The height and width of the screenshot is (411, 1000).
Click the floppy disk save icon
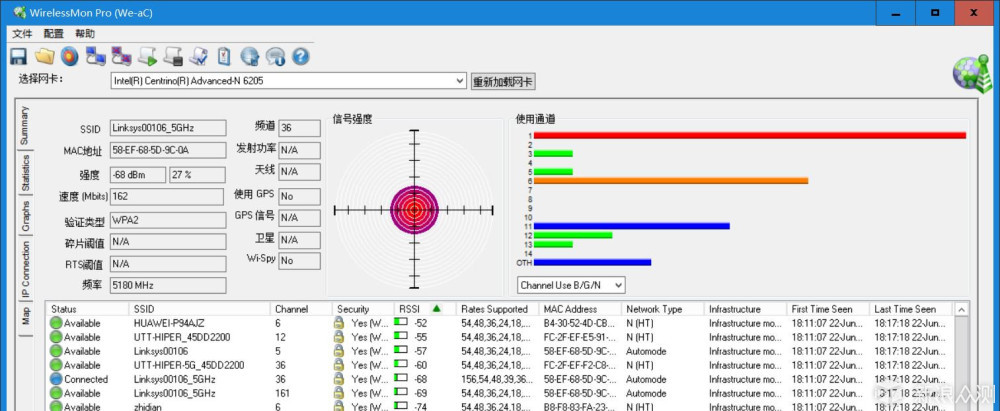coord(18,57)
